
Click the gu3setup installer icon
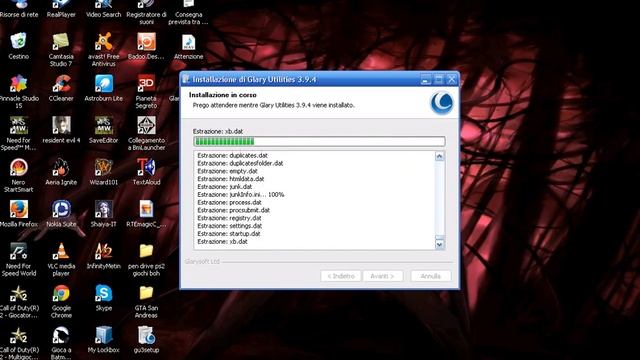[x=146, y=335]
